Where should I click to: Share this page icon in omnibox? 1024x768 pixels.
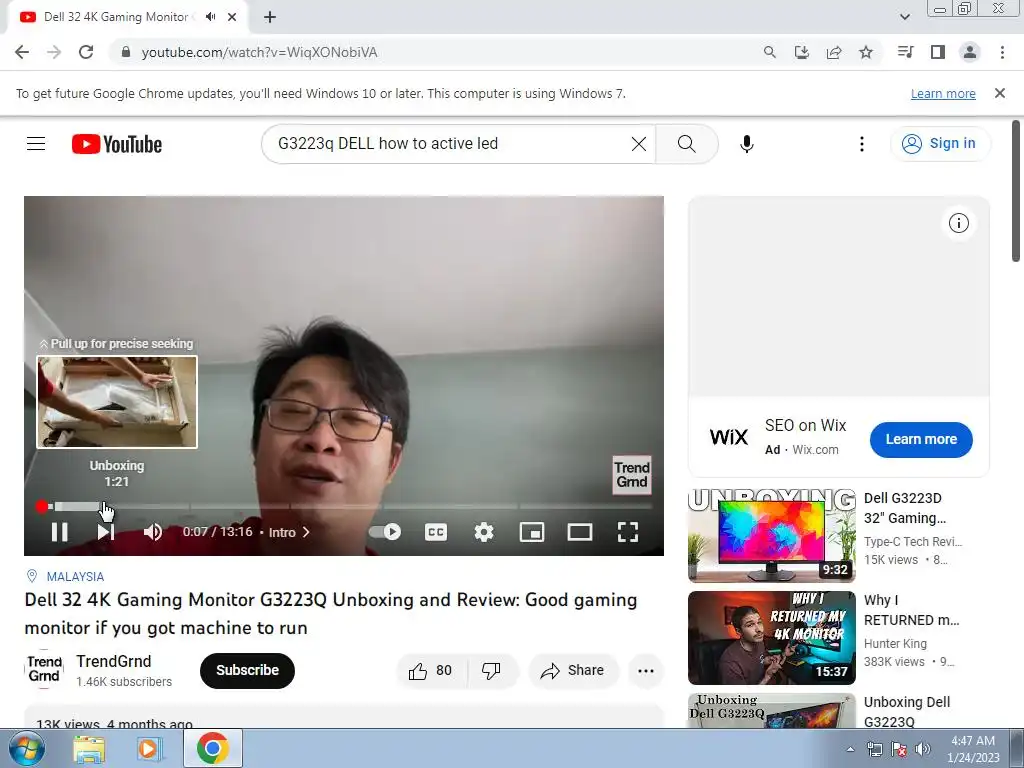point(834,52)
